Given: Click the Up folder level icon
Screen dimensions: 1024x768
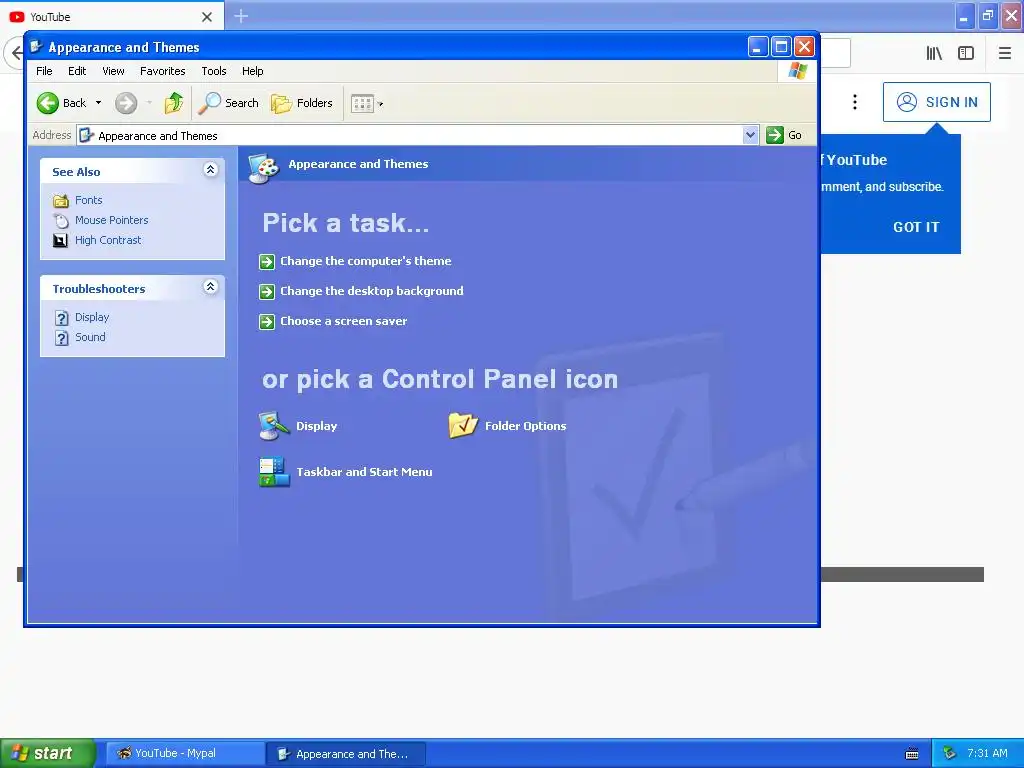Looking at the screenshot, I should pyautogui.click(x=173, y=103).
